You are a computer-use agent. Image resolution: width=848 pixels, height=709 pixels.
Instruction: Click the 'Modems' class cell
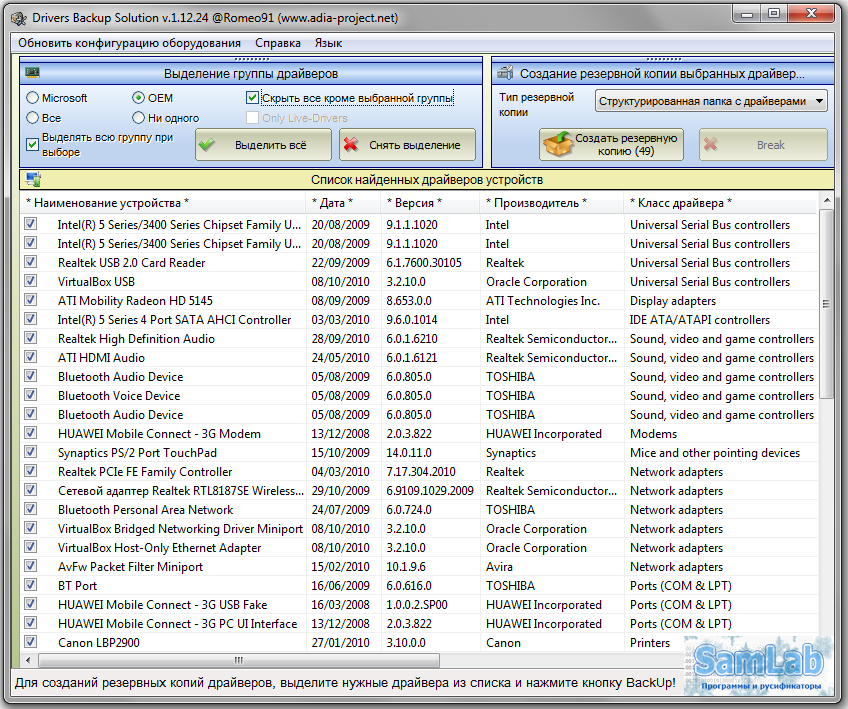[653, 433]
